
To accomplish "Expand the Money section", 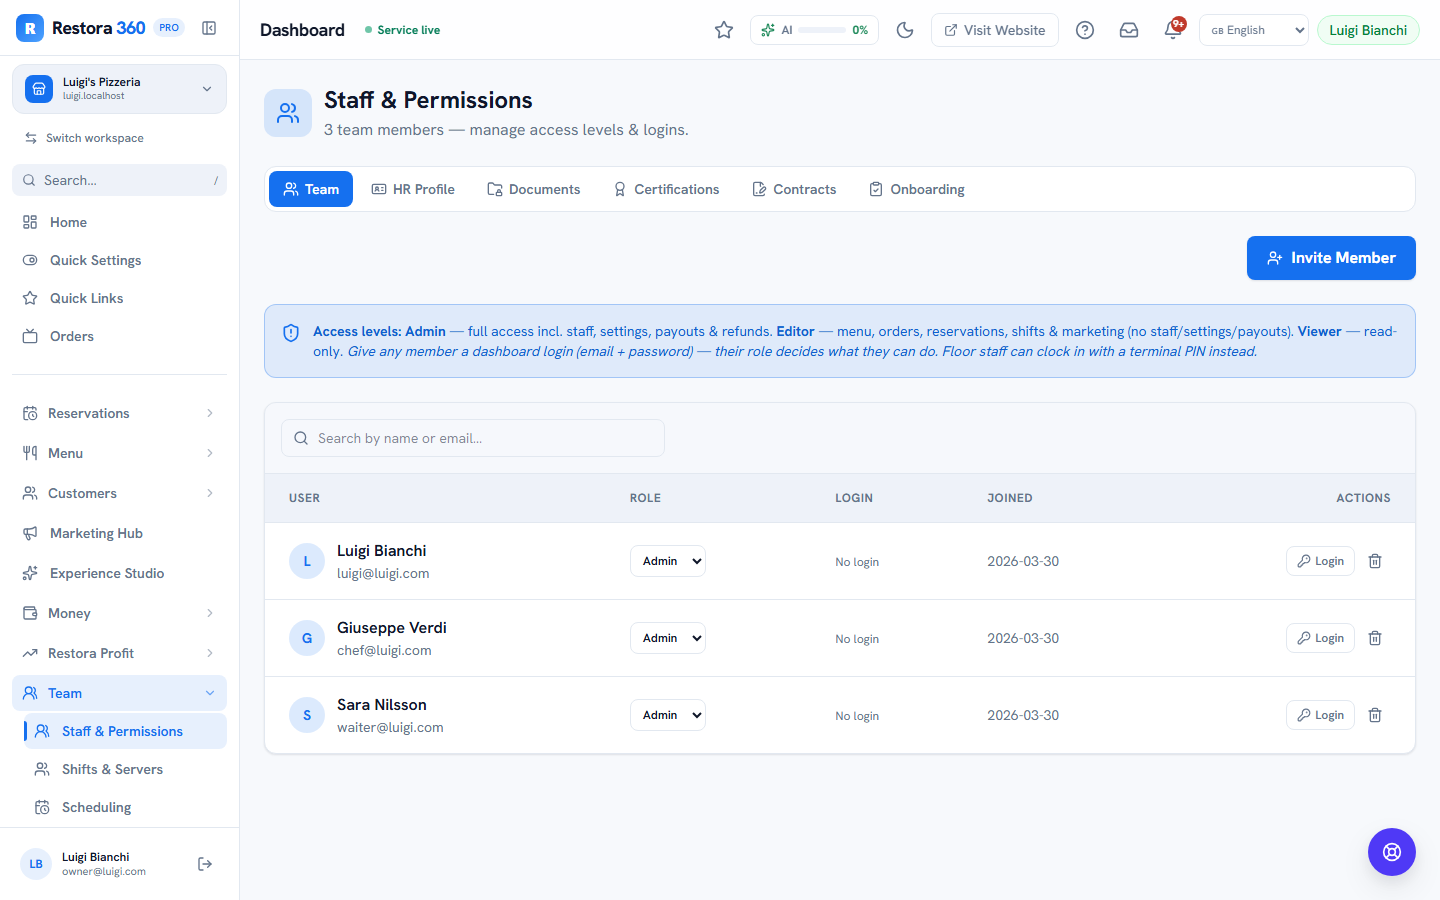I will pos(119,613).
